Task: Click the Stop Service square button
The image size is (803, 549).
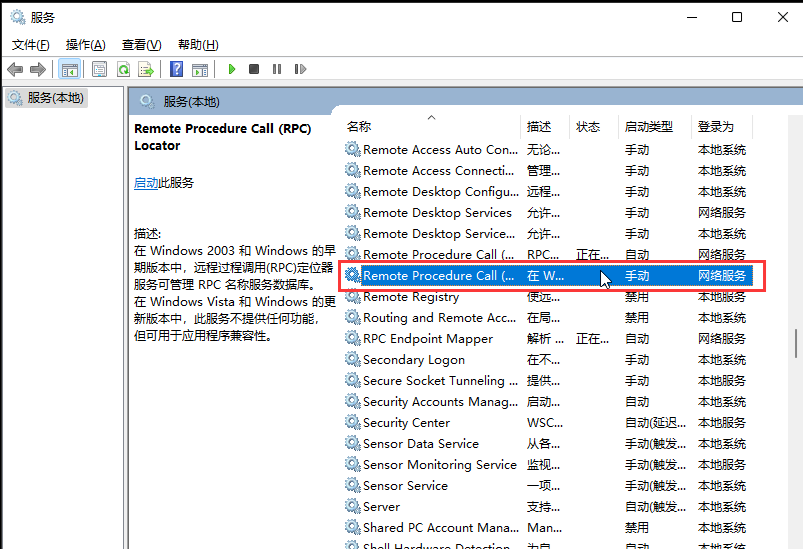Action: point(254,69)
